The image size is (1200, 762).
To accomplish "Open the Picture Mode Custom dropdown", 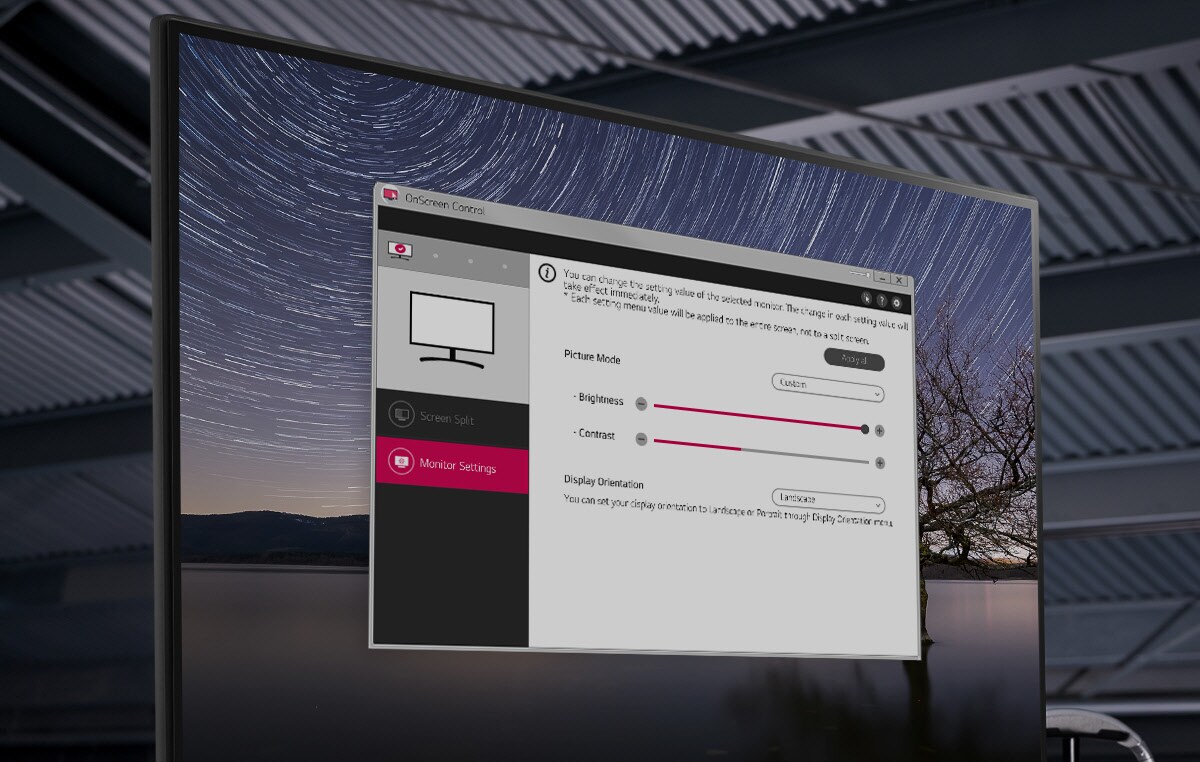I will coord(828,388).
